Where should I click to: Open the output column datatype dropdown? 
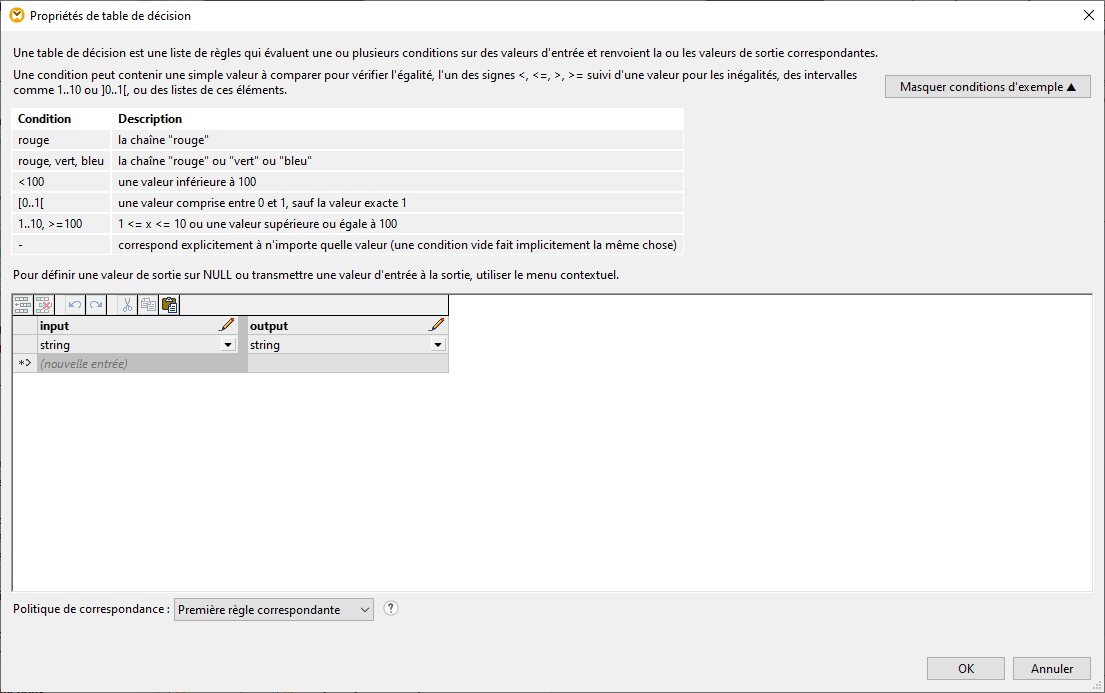pos(438,344)
